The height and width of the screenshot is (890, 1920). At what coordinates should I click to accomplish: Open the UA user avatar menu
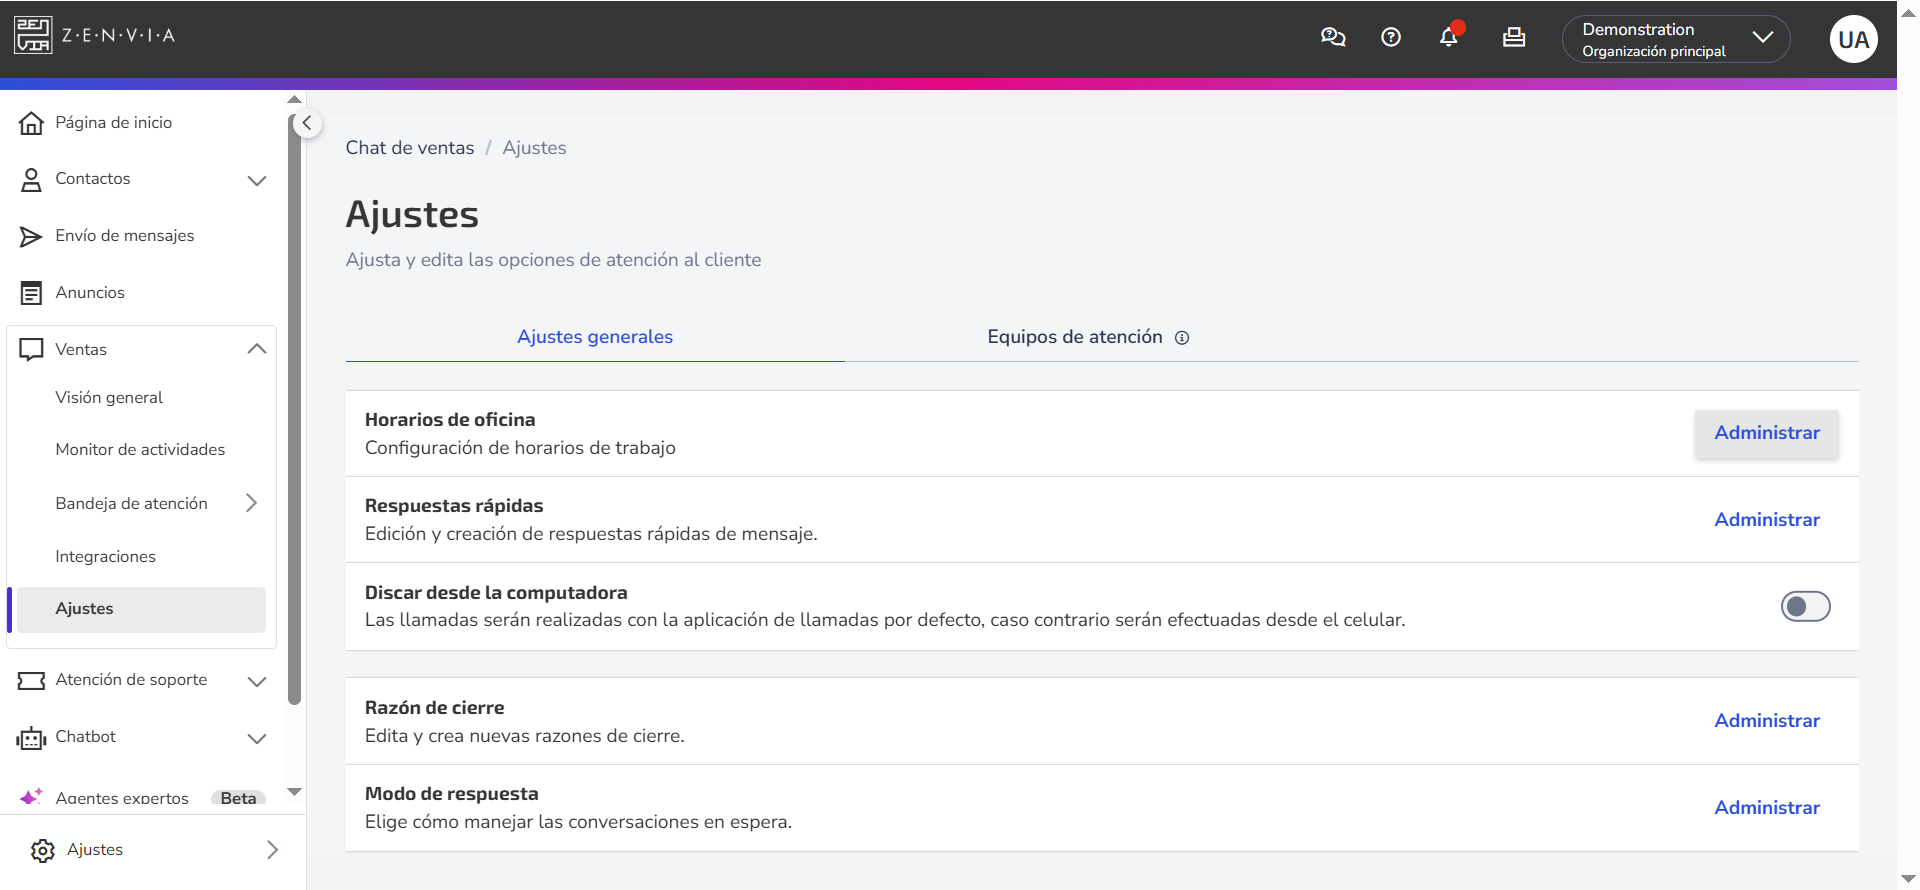point(1853,39)
